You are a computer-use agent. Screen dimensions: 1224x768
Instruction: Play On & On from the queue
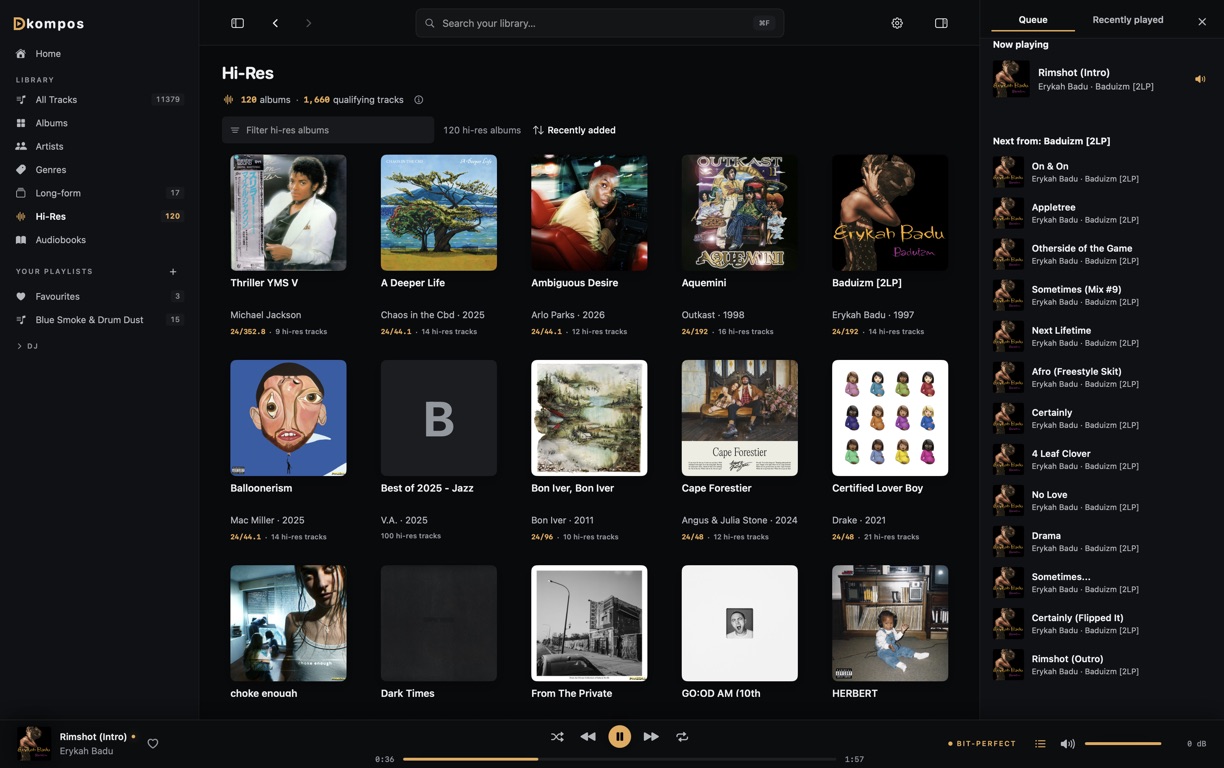[x=1101, y=172]
